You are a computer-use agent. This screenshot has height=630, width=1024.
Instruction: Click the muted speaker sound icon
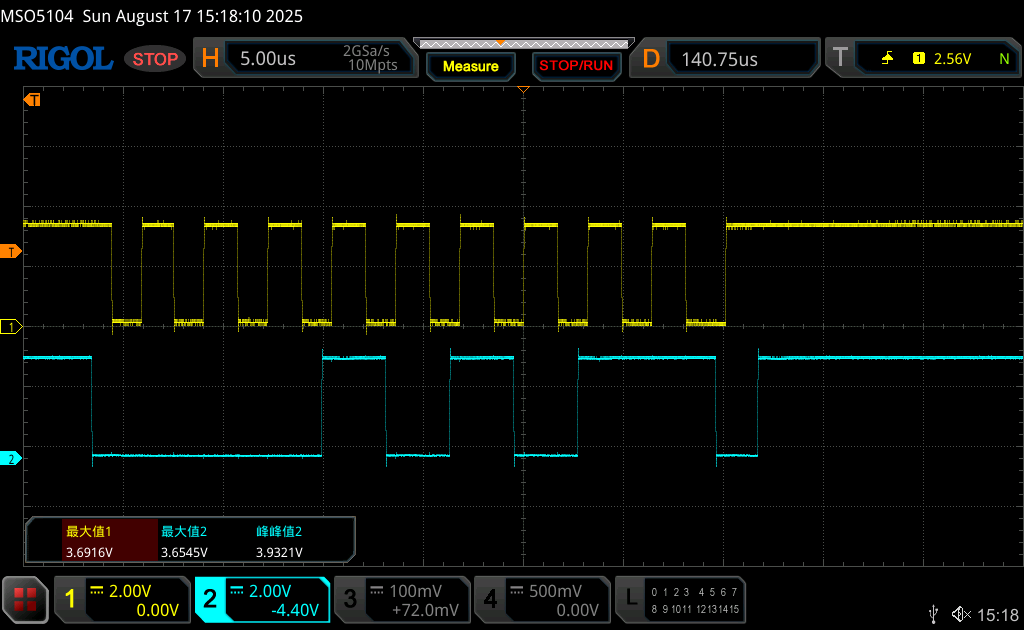[x=961, y=613]
